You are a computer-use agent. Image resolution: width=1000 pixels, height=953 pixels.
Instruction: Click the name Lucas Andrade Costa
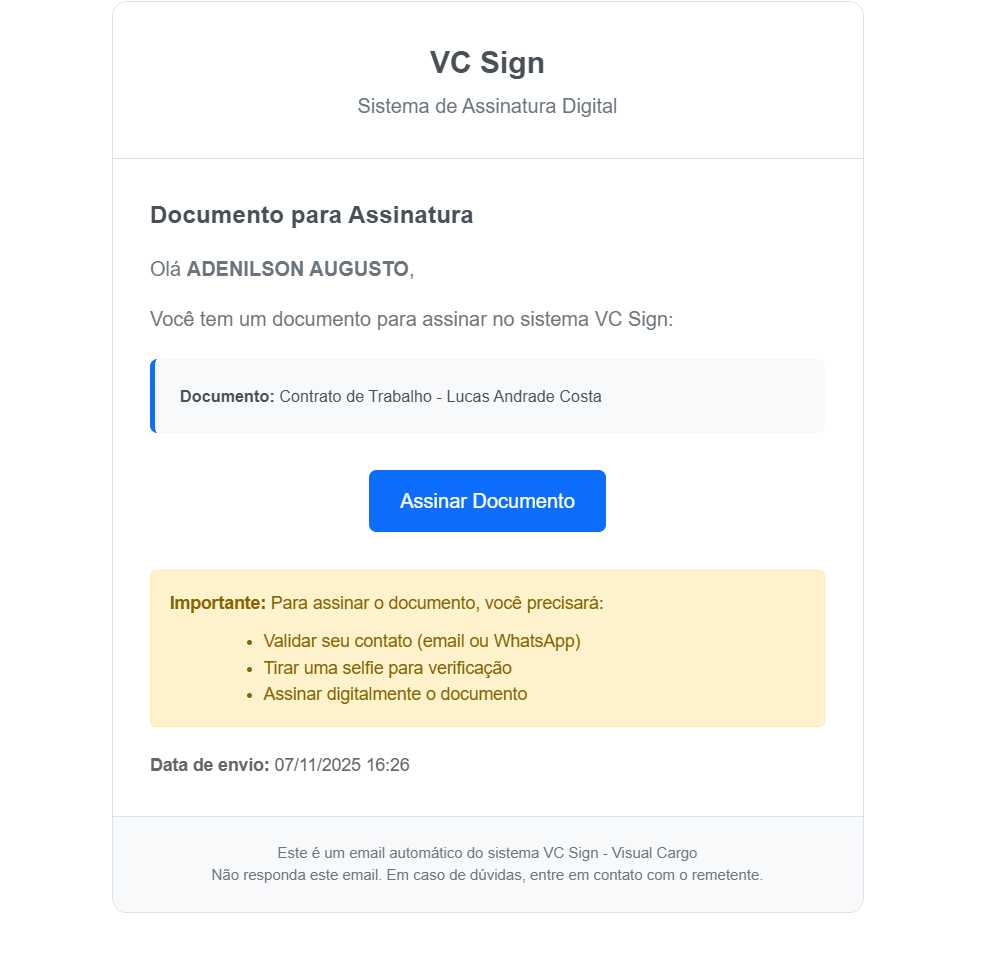click(x=524, y=396)
